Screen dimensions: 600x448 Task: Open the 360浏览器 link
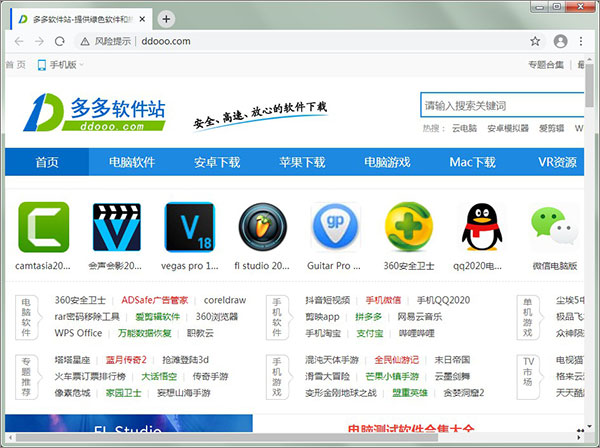[x=217, y=316]
